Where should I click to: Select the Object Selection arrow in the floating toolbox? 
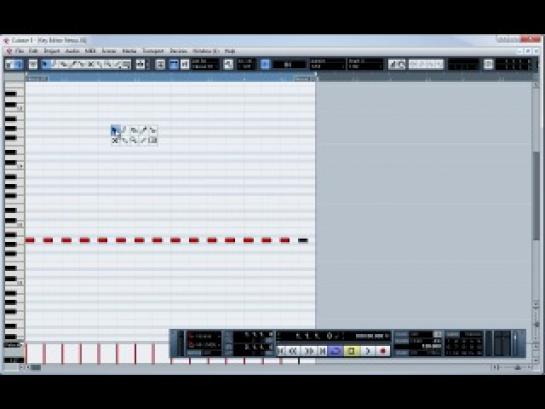coord(115,131)
